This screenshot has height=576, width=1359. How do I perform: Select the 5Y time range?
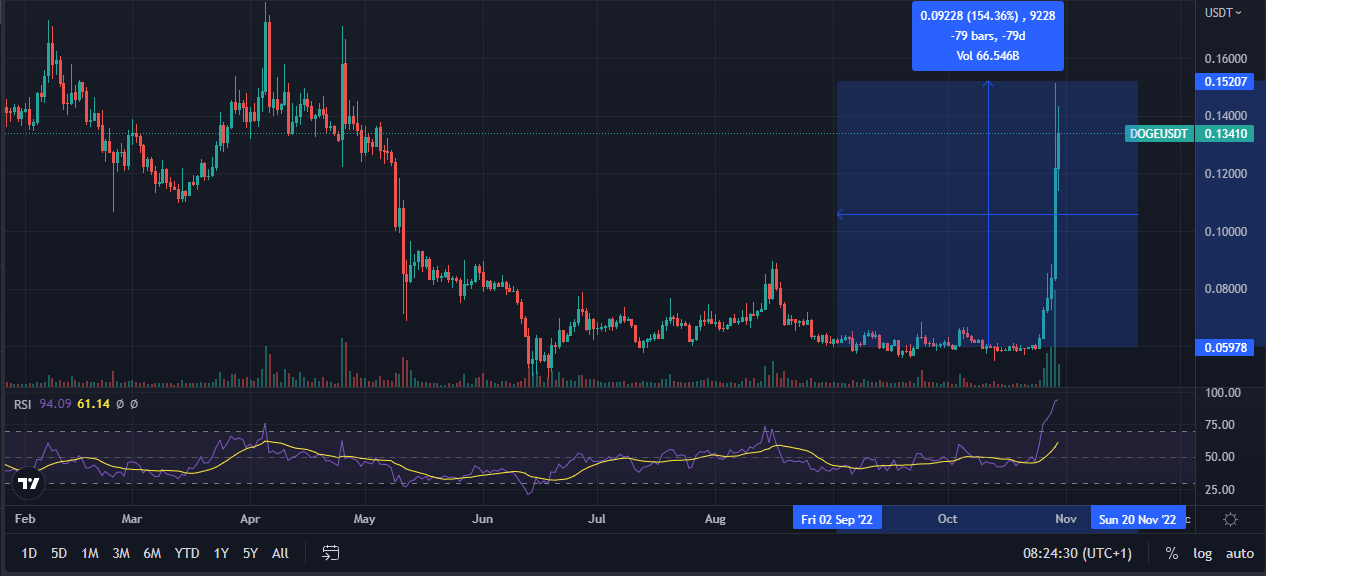coord(250,553)
